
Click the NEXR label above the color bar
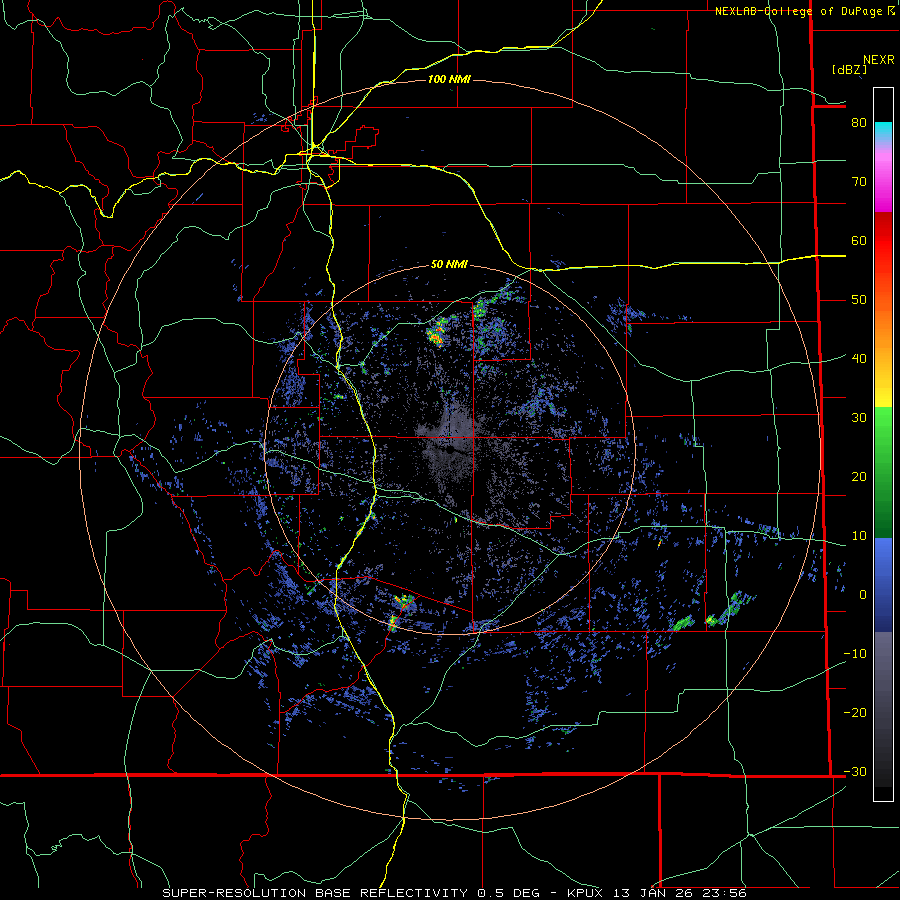(879, 60)
